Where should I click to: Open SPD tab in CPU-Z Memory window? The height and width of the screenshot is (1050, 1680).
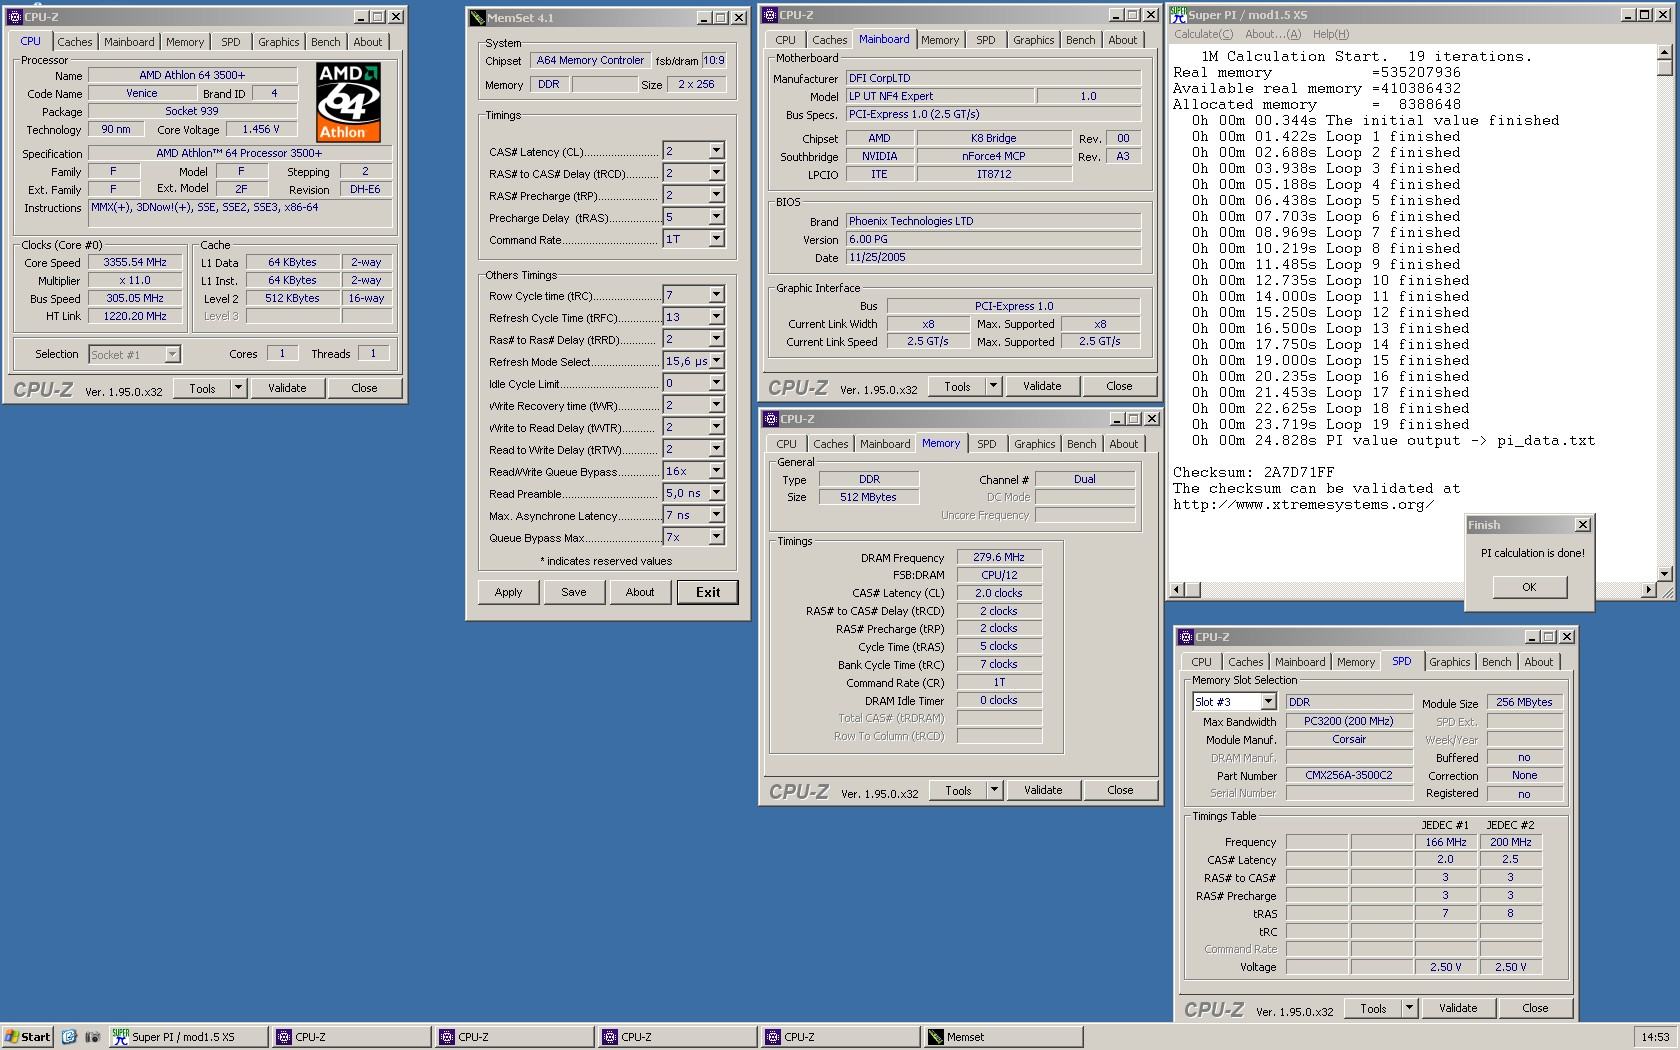coord(987,444)
